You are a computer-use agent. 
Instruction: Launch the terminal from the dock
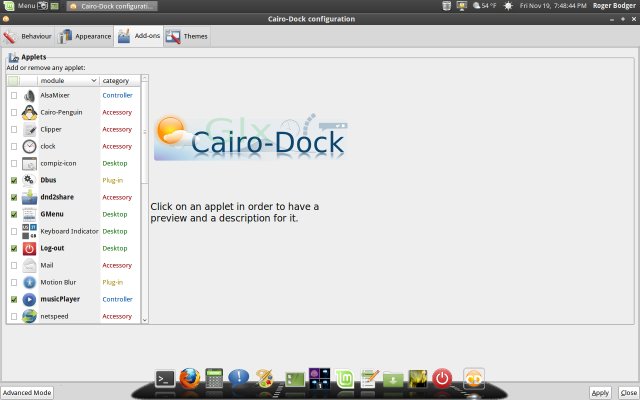[x=166, y=378]
